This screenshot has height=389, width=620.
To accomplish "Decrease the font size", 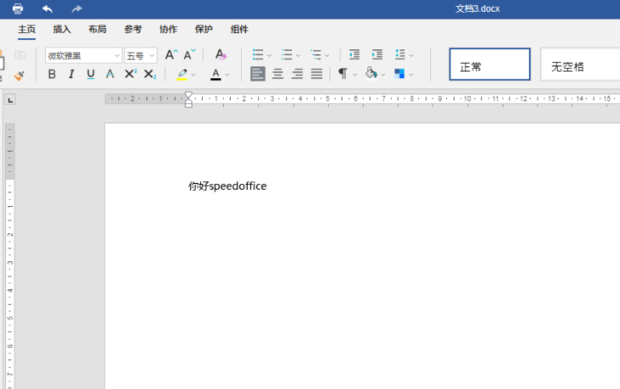I will point(189,55).
